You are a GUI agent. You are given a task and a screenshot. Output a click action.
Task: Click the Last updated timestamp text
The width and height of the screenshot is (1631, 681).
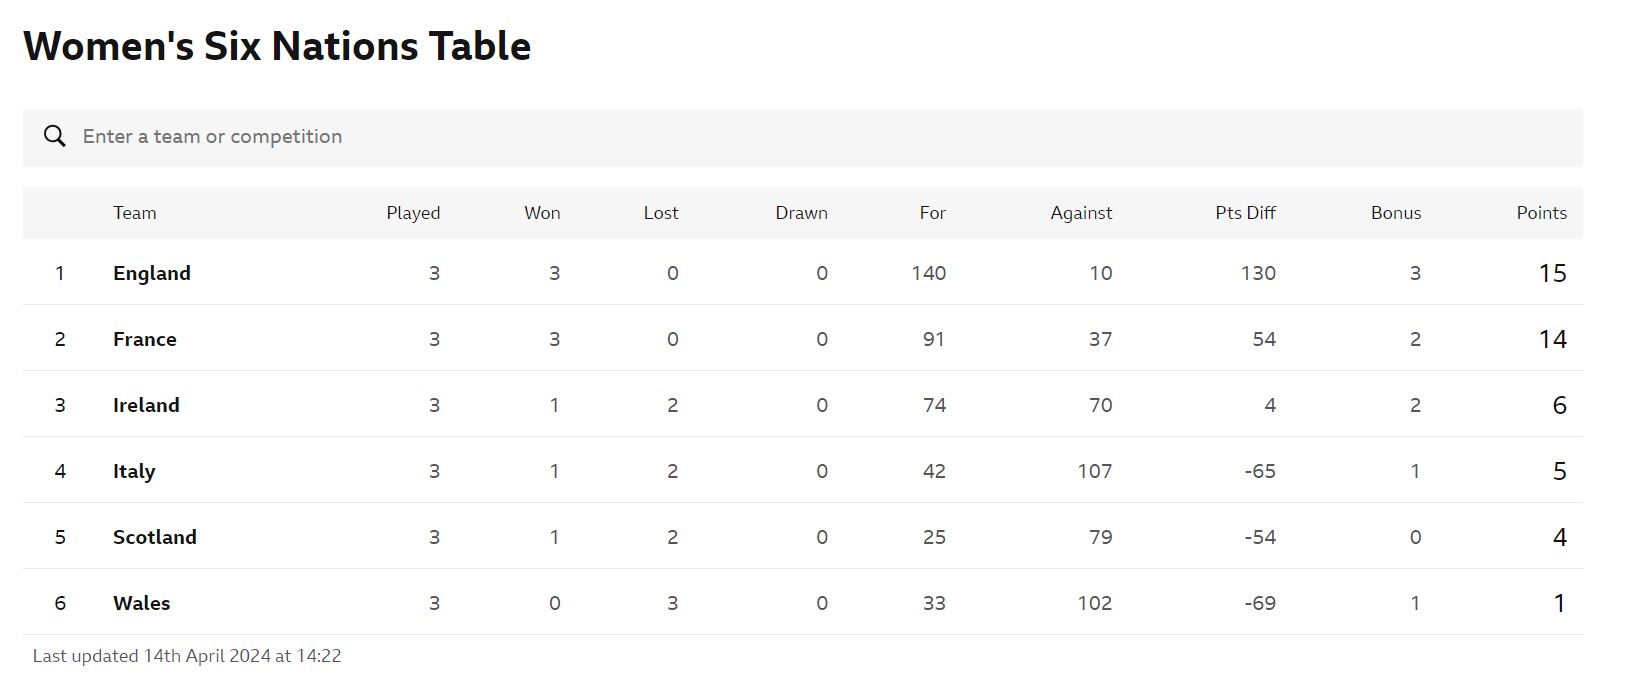point(187,656)
